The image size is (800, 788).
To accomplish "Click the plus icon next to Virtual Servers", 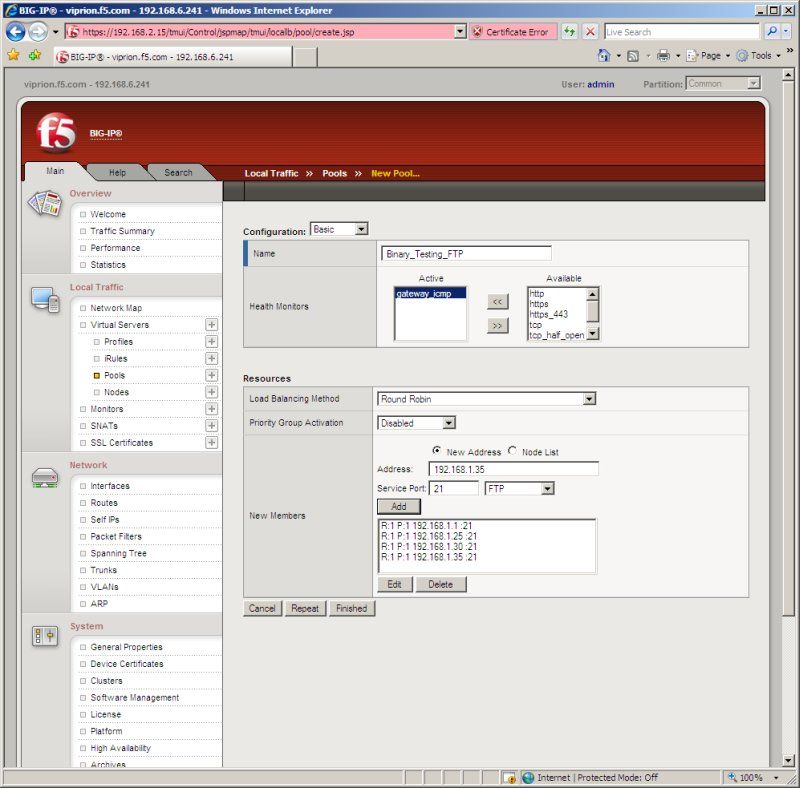I will (x=211, y=325).
